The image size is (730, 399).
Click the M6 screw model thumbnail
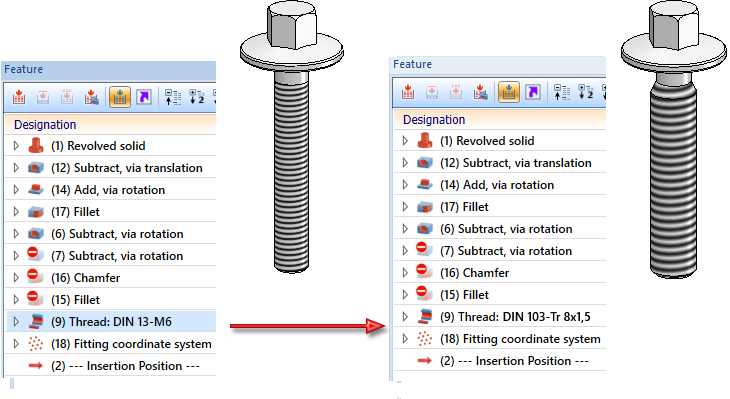tap(292, 136)
